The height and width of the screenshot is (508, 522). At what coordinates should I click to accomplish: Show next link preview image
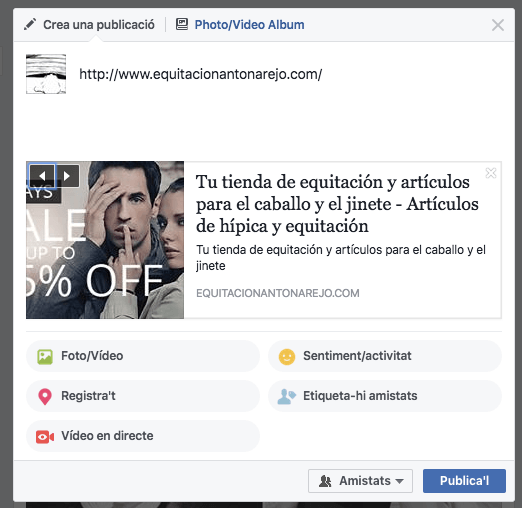[67, 176]
